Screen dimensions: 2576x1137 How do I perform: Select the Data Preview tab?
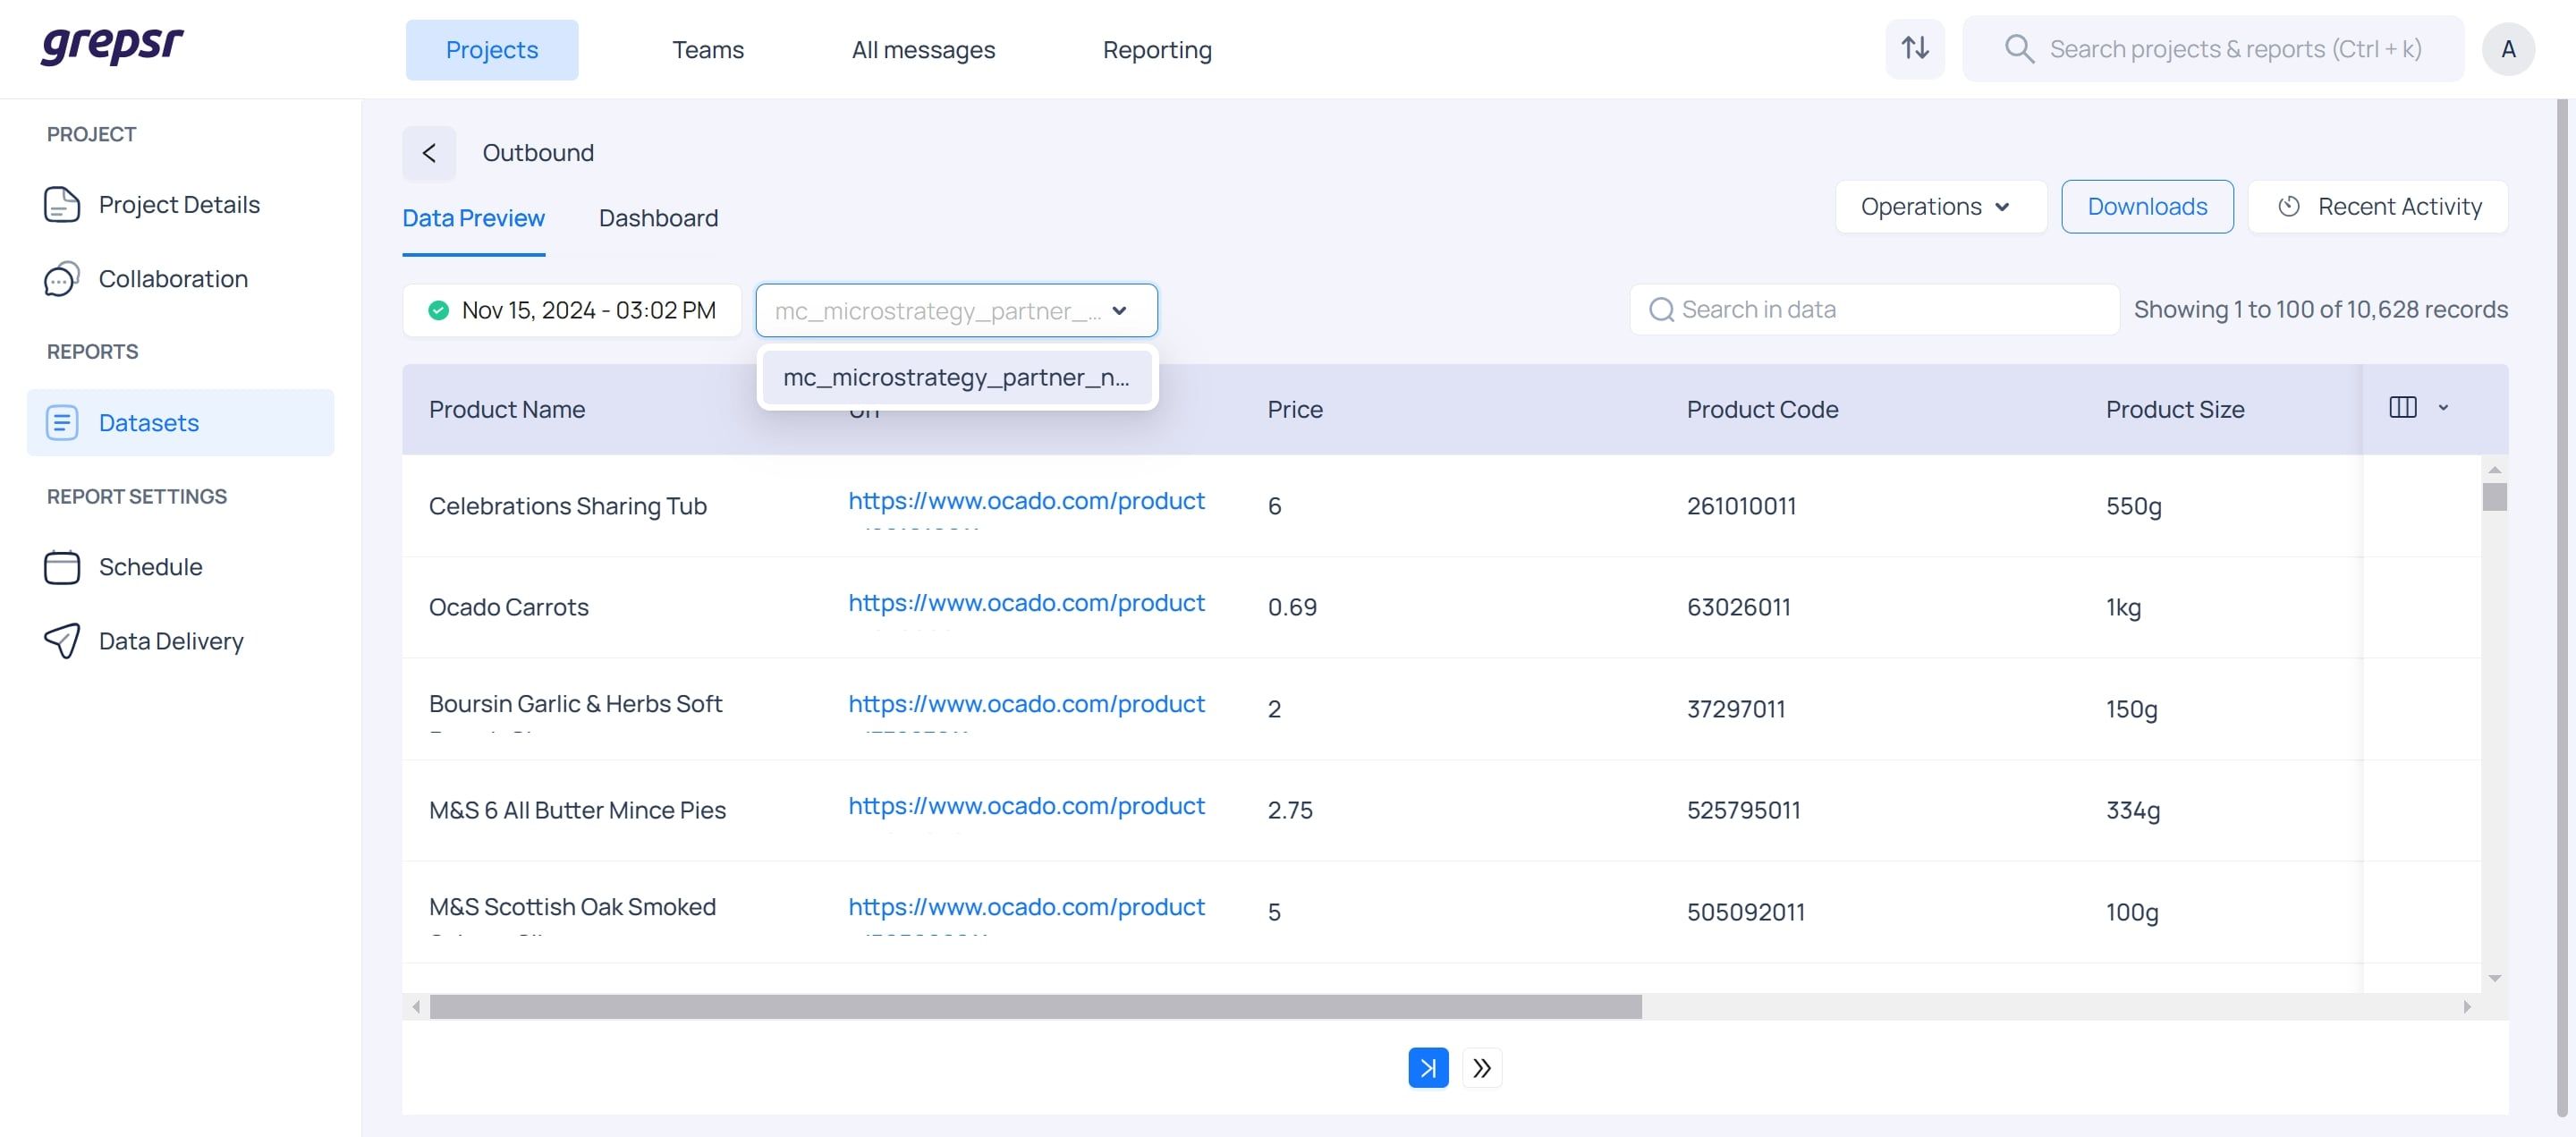pos(473,219)
